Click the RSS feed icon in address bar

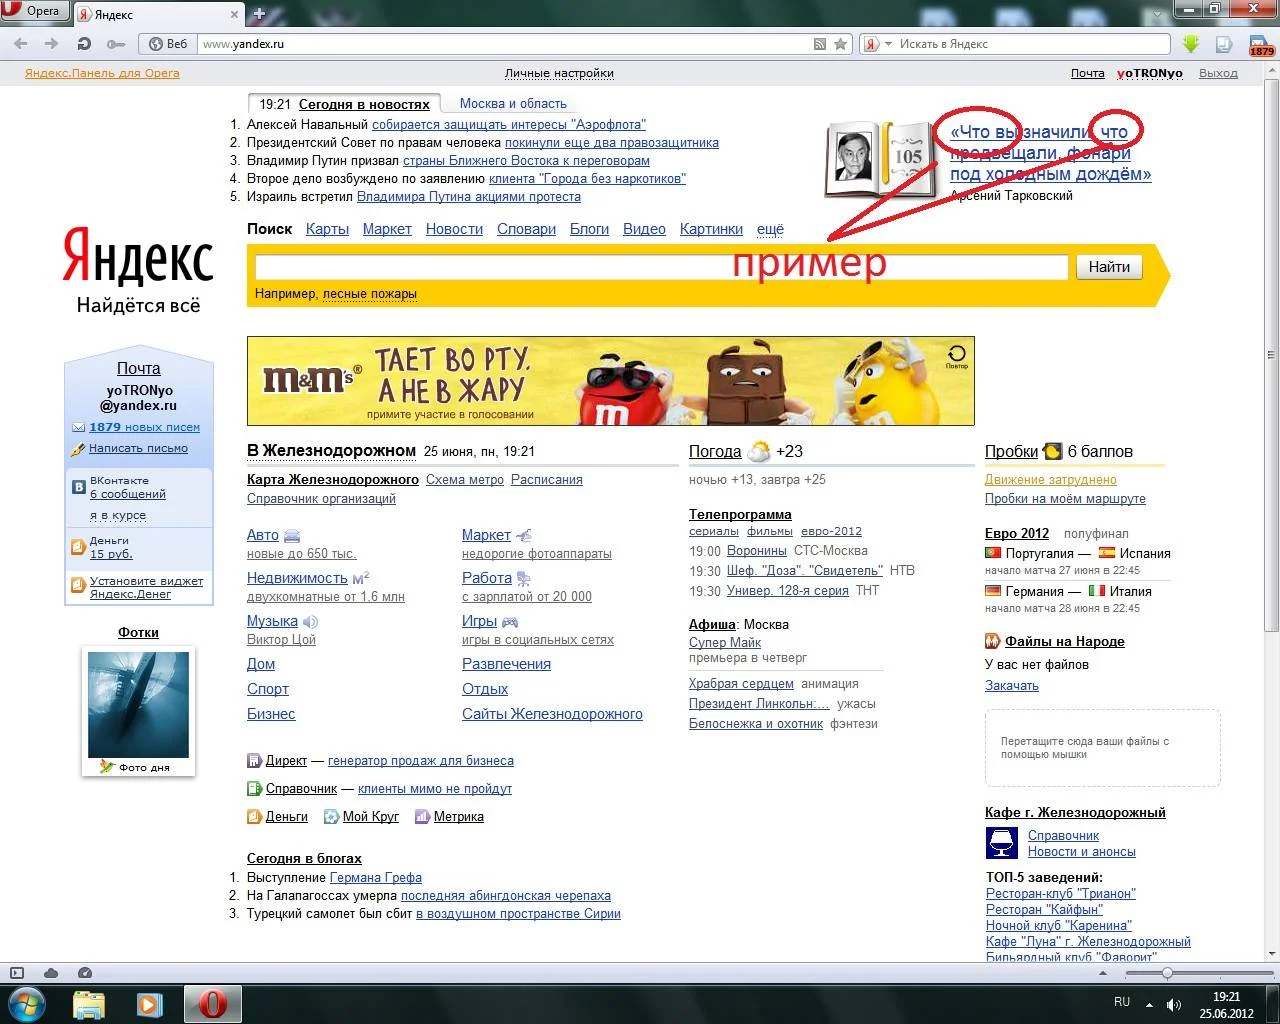(820, 44)
